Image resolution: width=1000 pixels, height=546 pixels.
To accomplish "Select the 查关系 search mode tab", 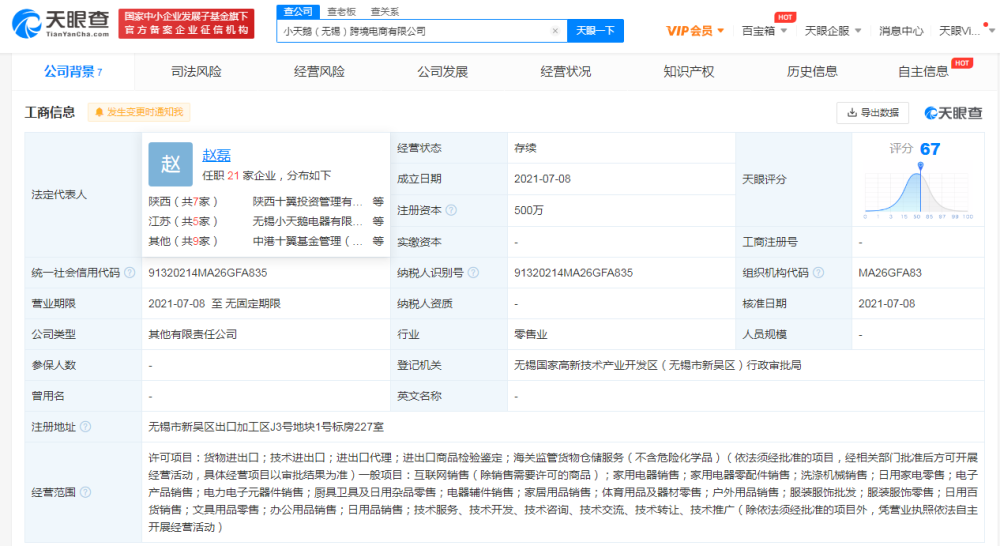I will 384,11.
